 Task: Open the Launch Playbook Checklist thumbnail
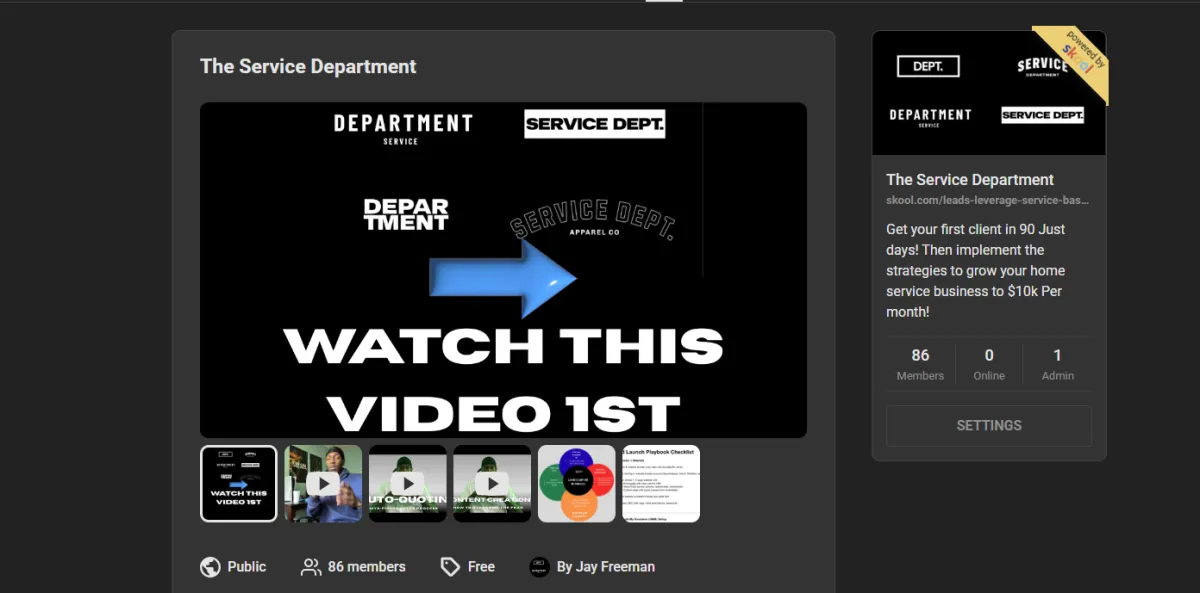[x=661, y=484]
